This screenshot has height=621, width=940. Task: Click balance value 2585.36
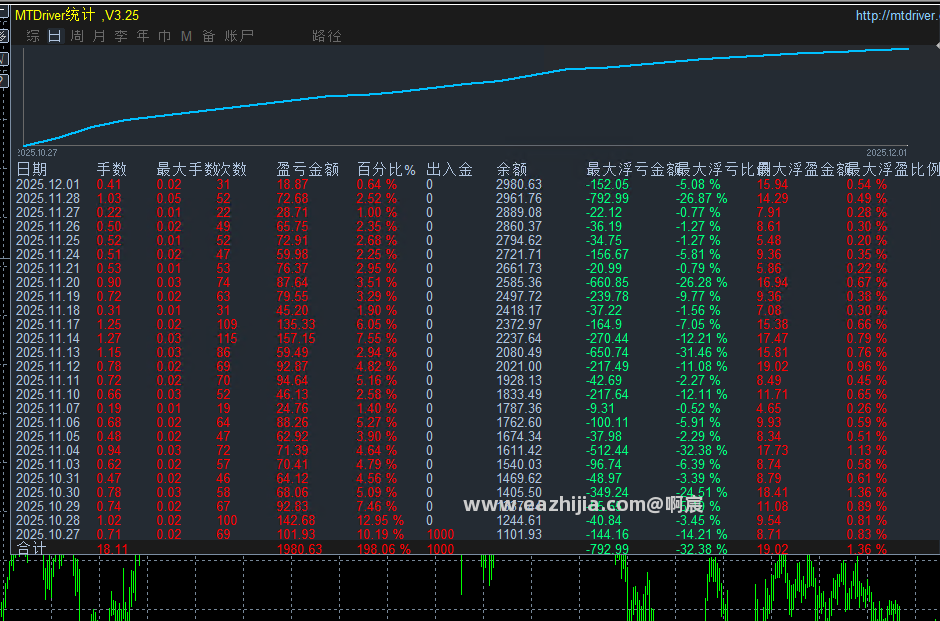[x=519, y=282]
